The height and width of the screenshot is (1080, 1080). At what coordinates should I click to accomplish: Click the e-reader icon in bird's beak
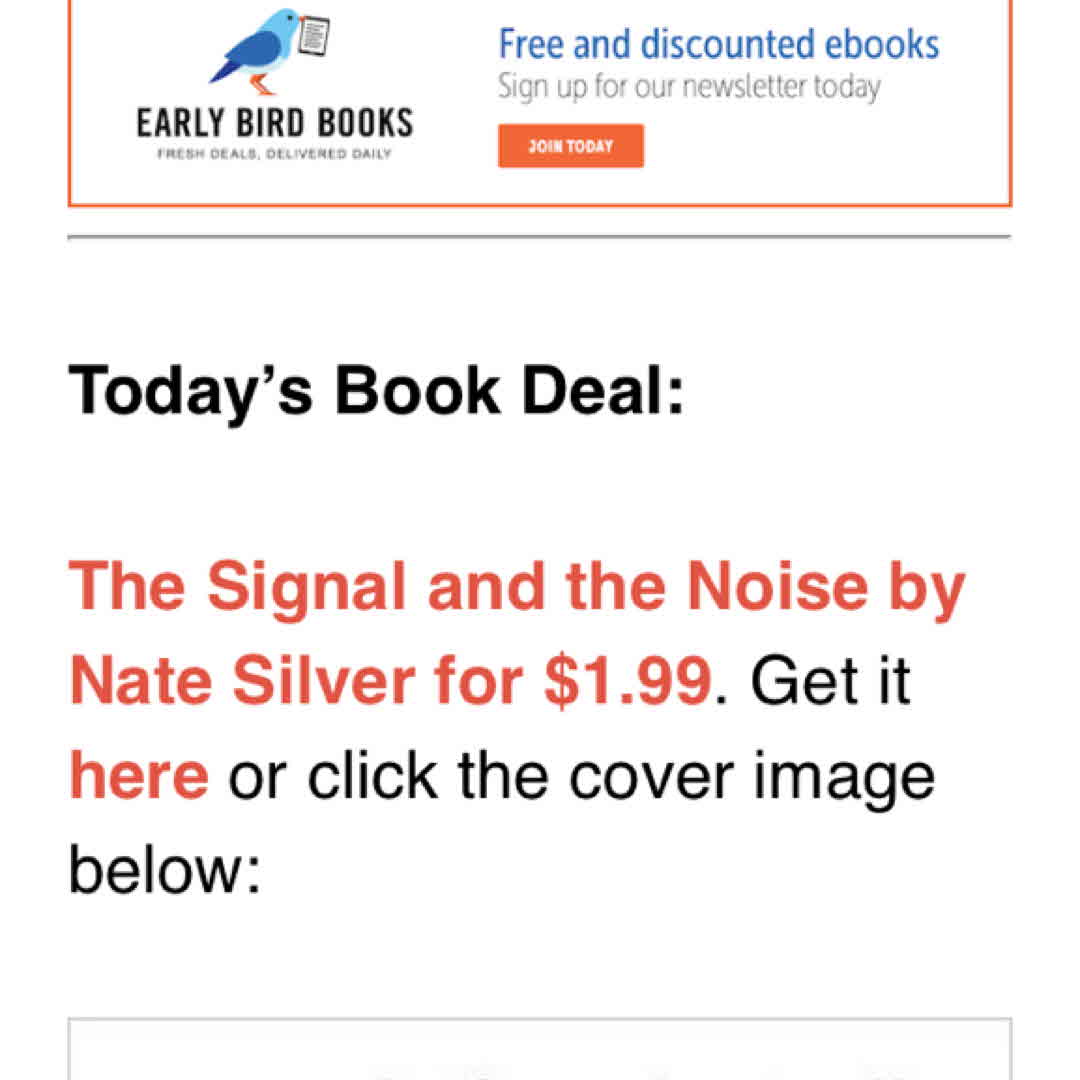(314, 36)
